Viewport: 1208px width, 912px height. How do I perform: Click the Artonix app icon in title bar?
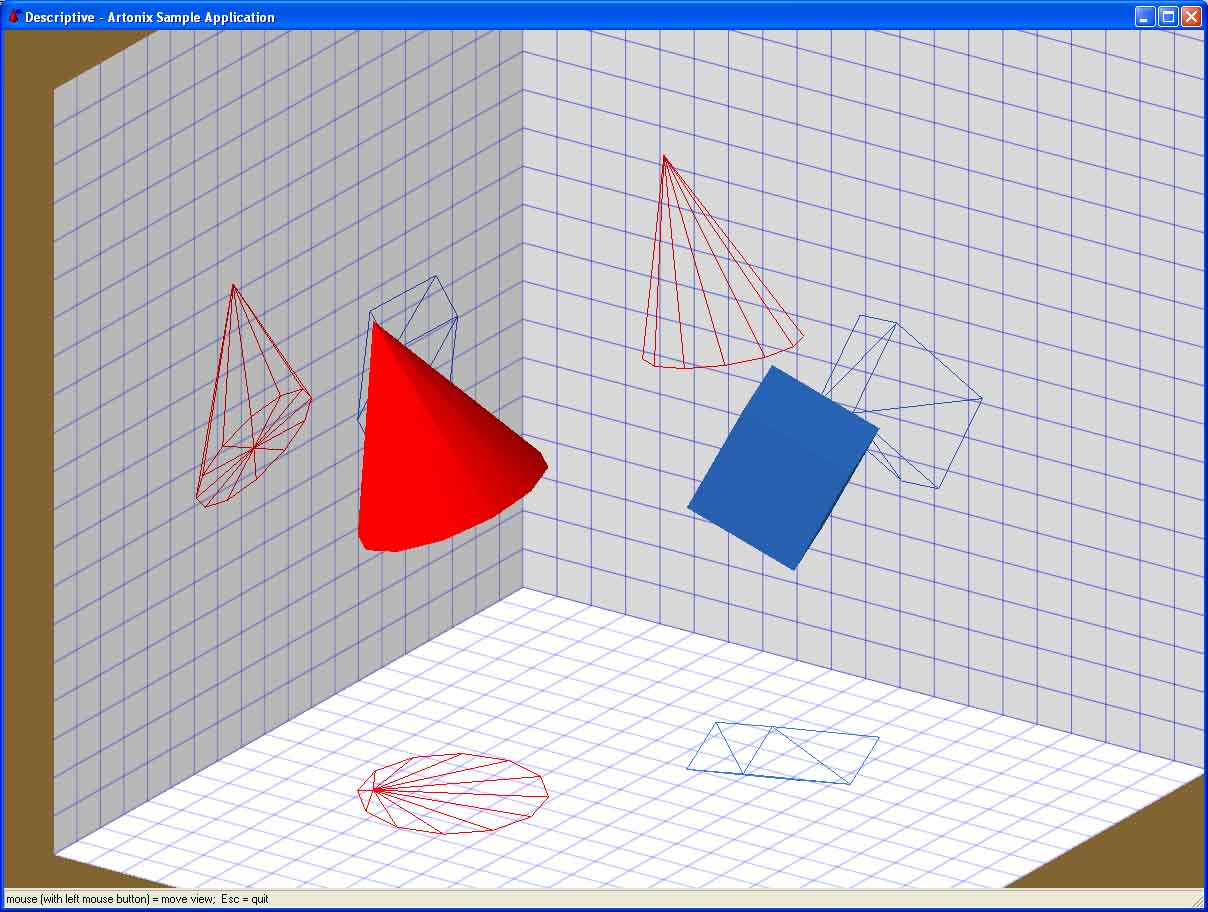click(14, 16)
